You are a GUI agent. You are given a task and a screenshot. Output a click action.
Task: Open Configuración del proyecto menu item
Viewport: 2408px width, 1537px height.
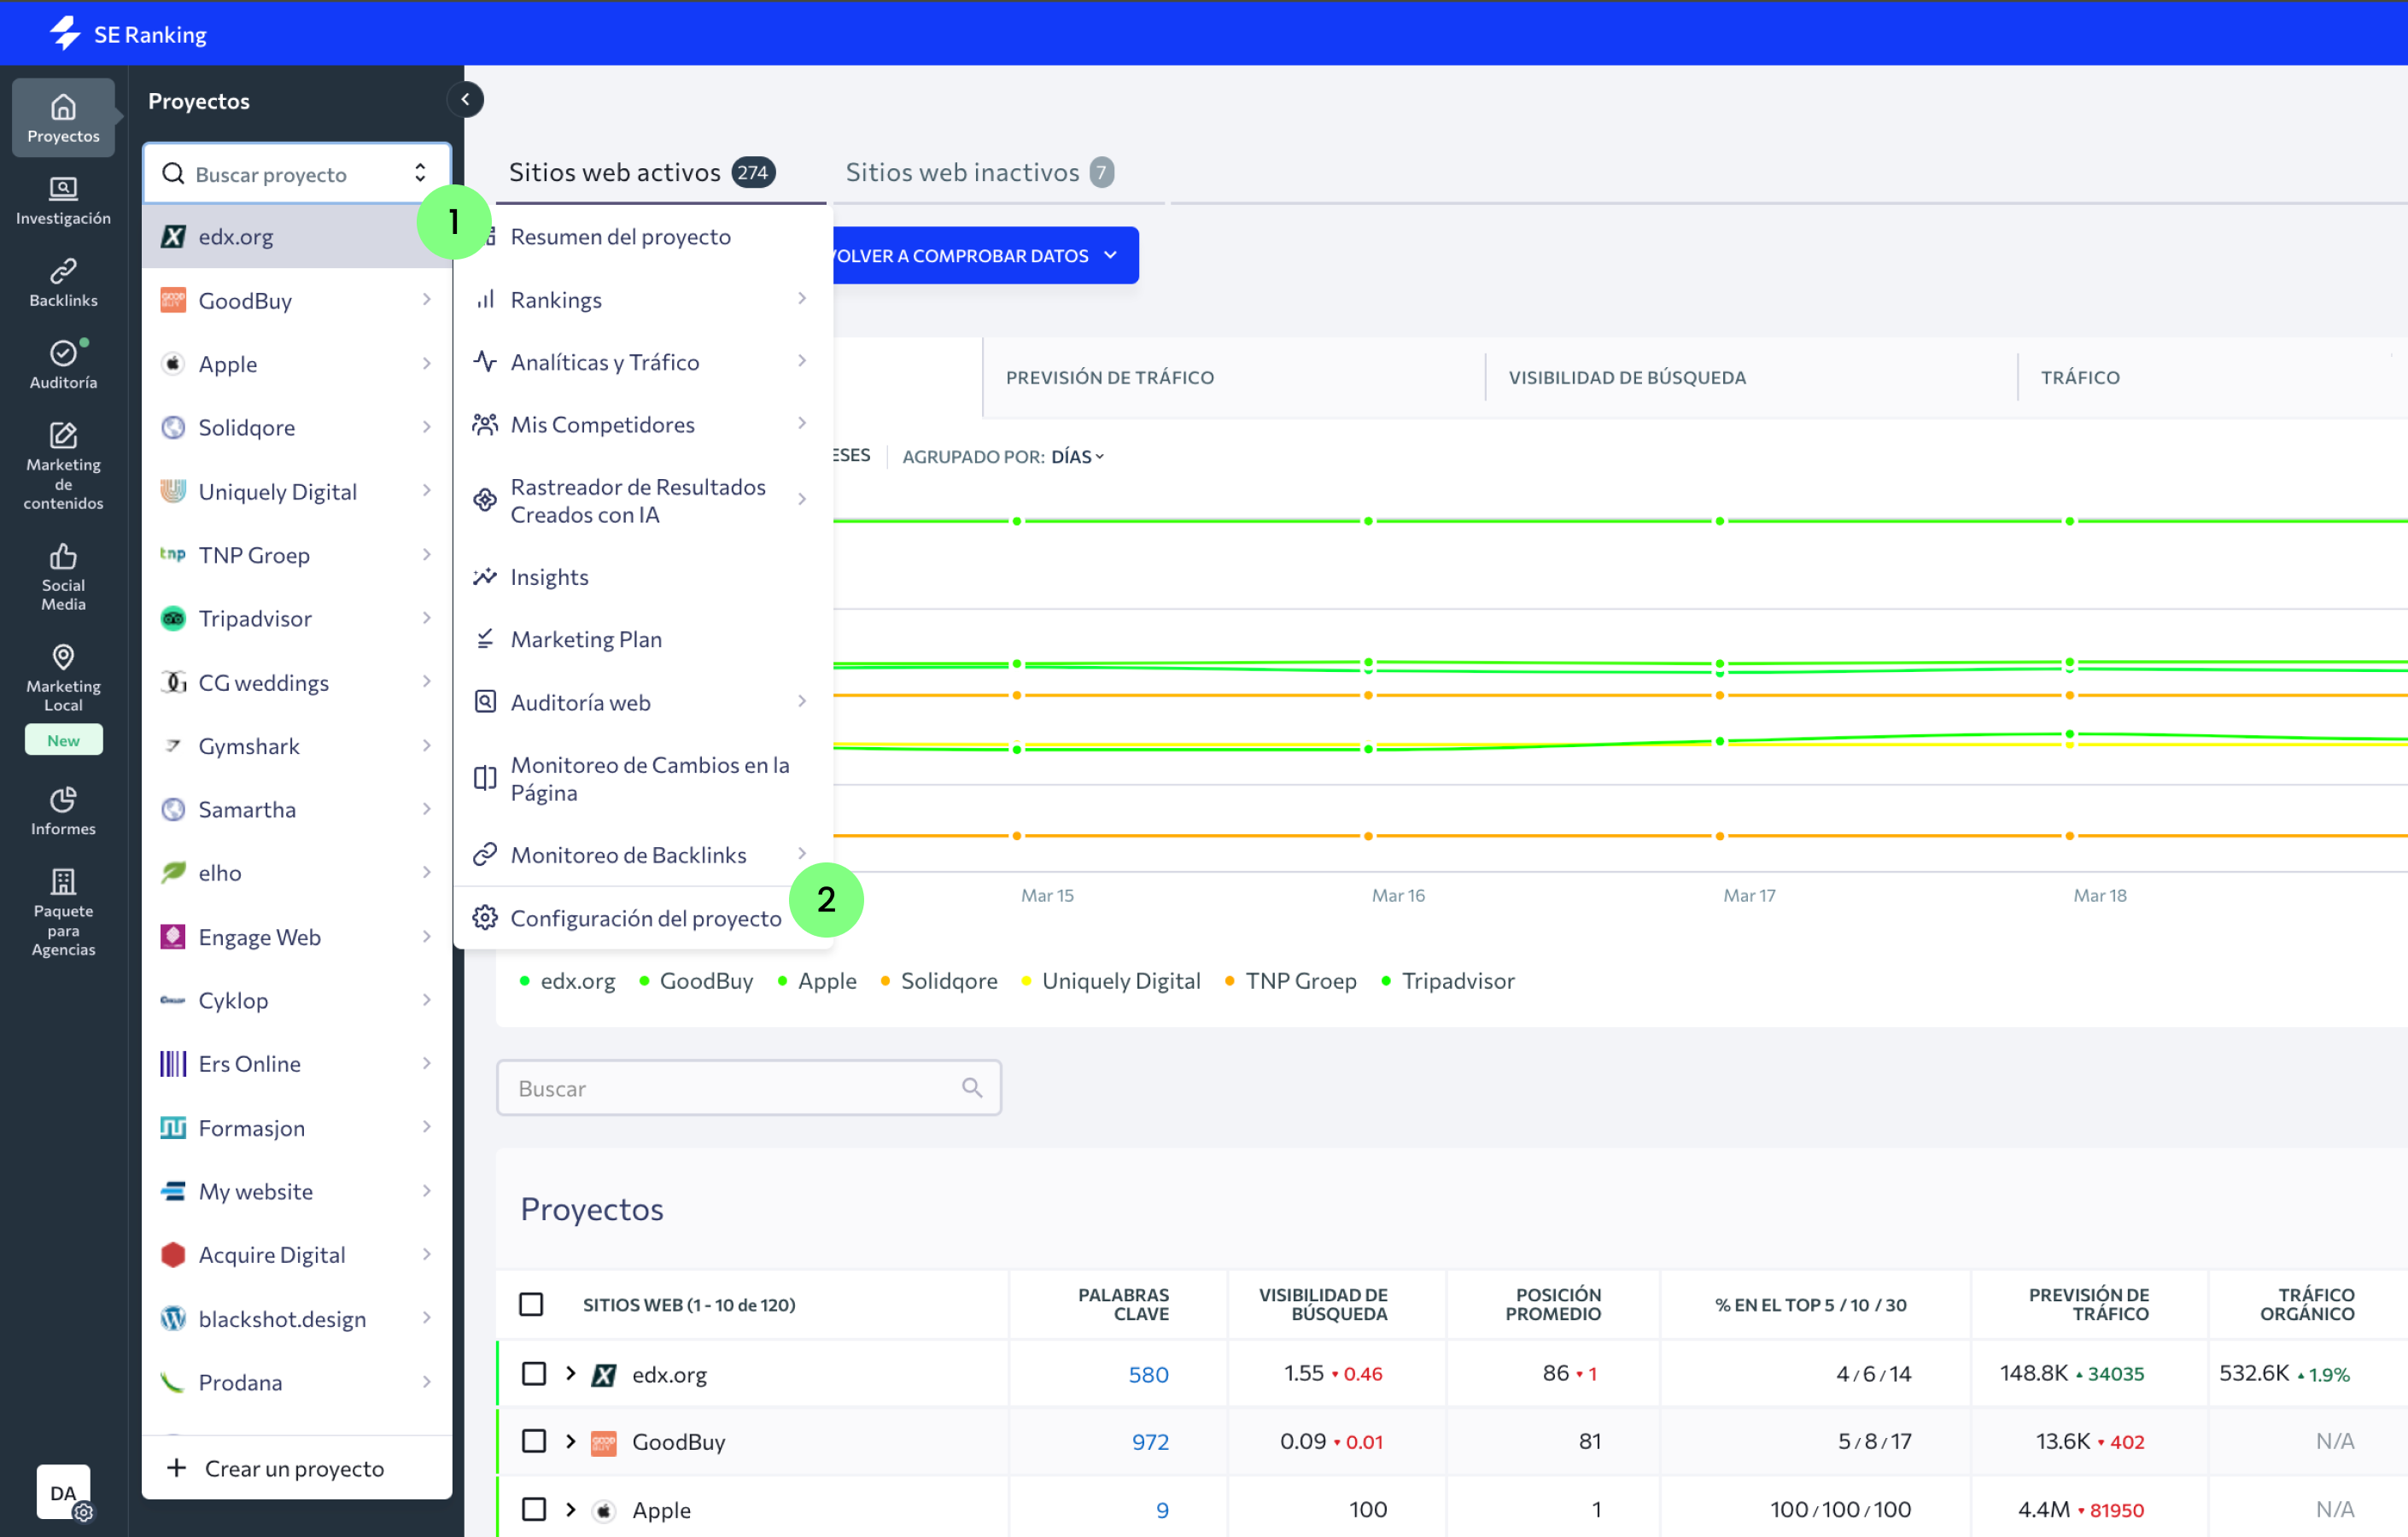pos(643,917)
